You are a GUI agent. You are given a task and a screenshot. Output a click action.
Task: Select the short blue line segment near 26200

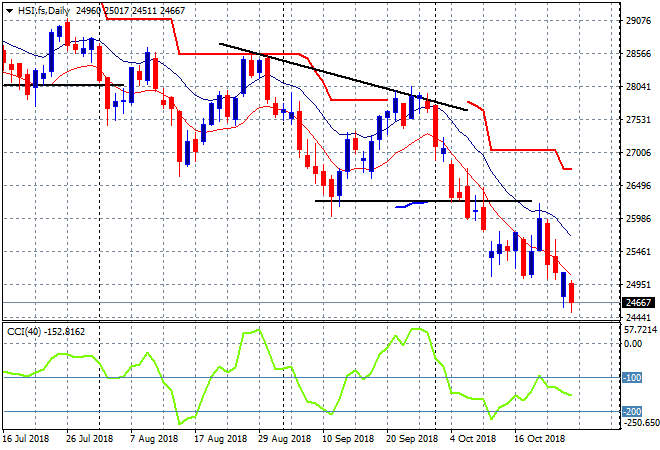(412, 205)
